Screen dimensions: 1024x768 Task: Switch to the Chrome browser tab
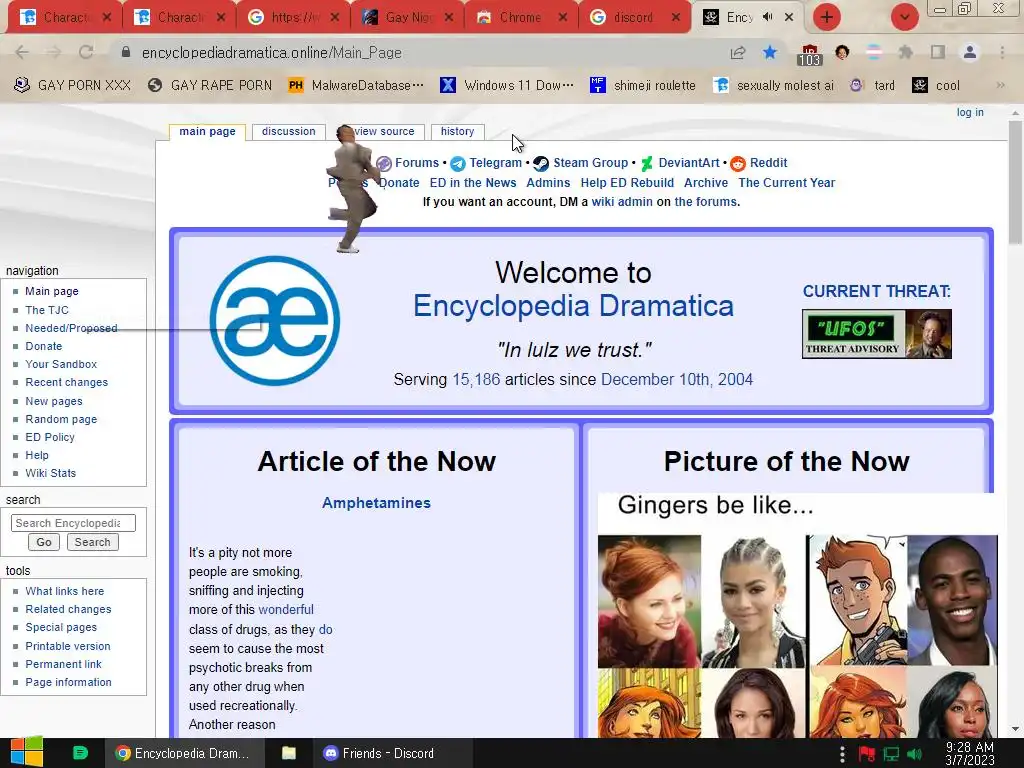pyautogui.click(x=520, y=17)
